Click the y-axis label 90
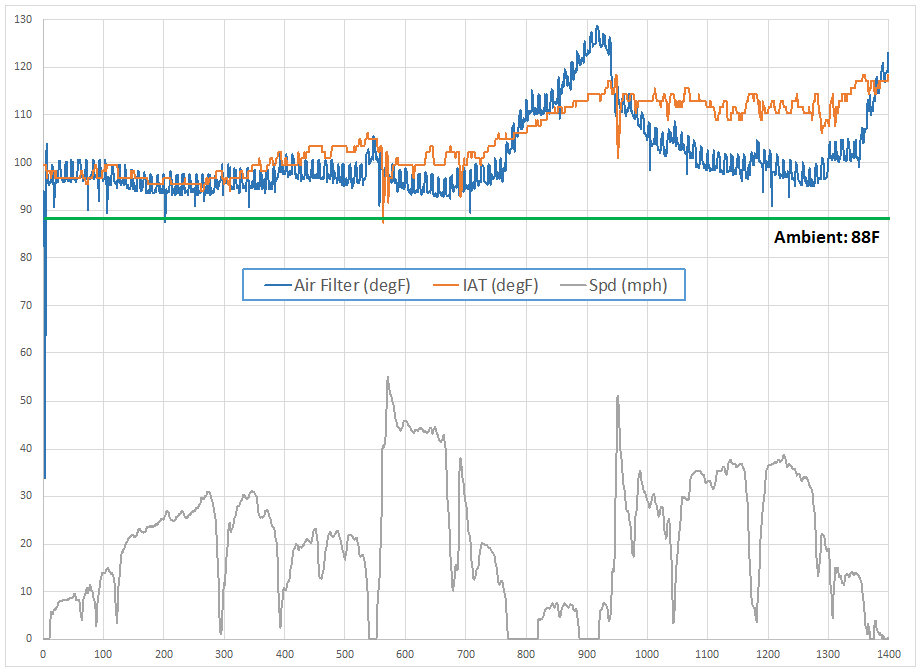The height and width of the screenshot is (671, 920). [x=24, y=210]
